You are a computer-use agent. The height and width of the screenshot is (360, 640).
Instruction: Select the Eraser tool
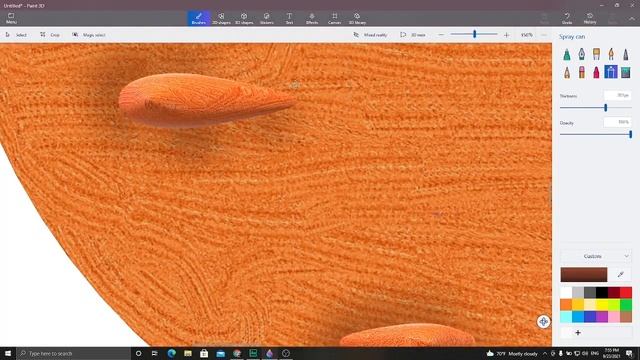(582, 72)
